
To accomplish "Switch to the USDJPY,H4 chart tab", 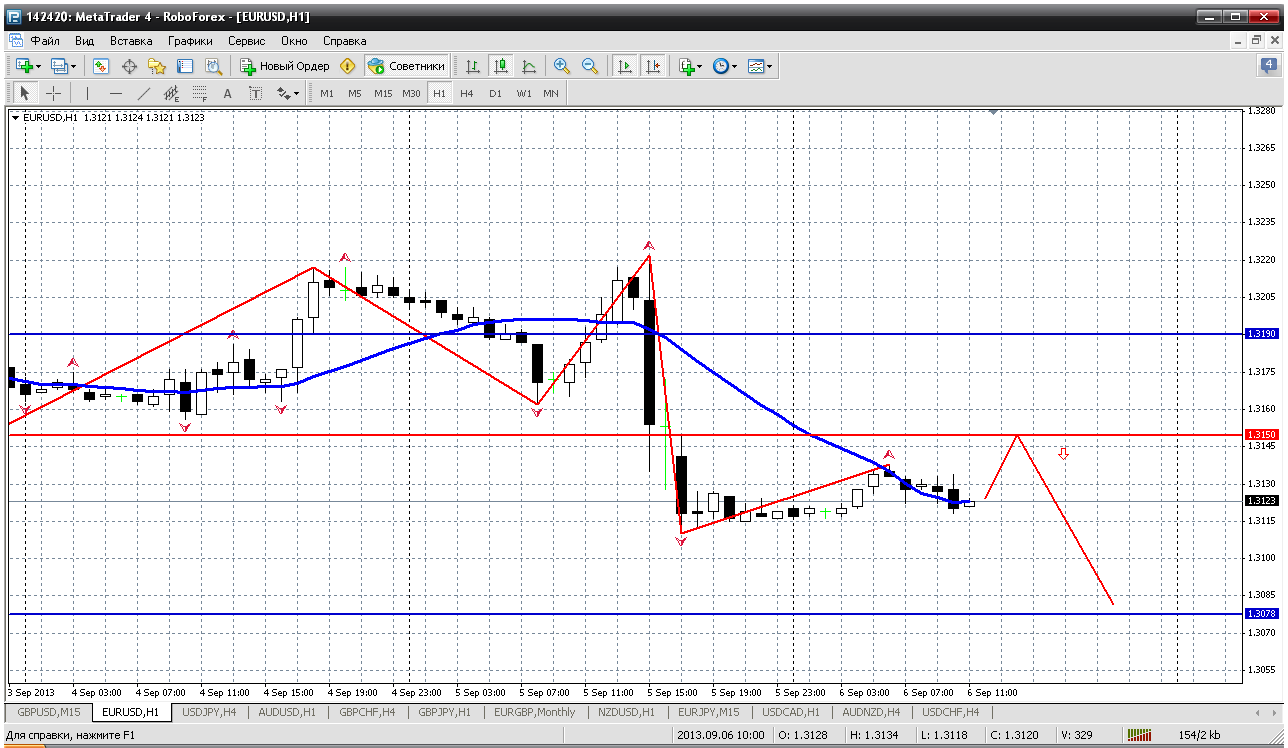I will [209, 712].
